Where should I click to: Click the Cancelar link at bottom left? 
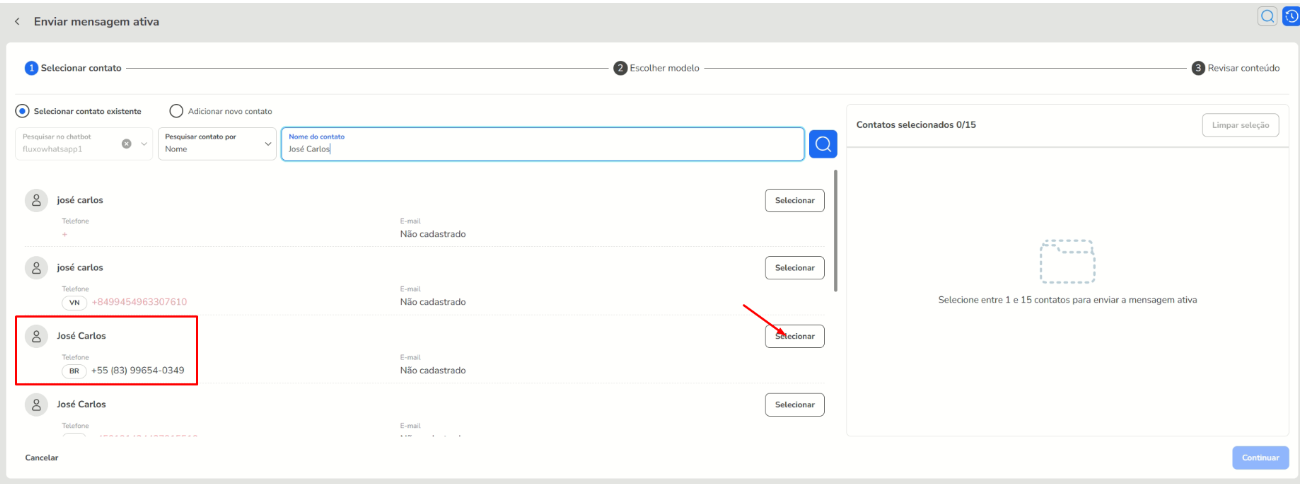point(42,457)
